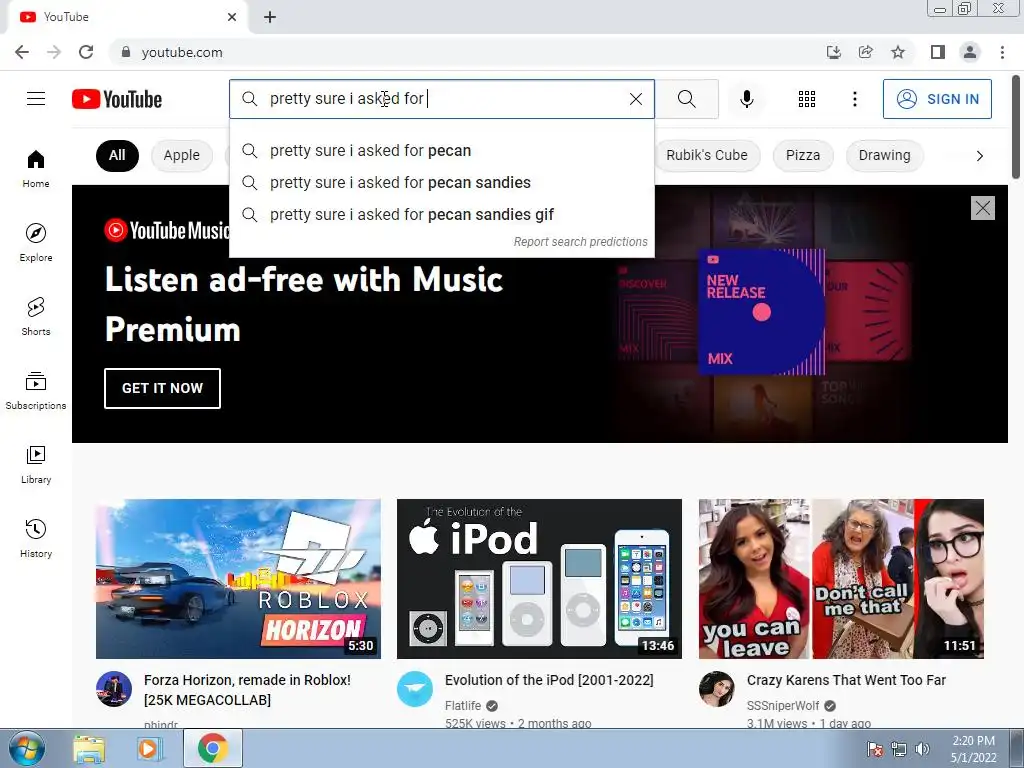
Task: Select the Apple filter chip
Action: (182, 155)
